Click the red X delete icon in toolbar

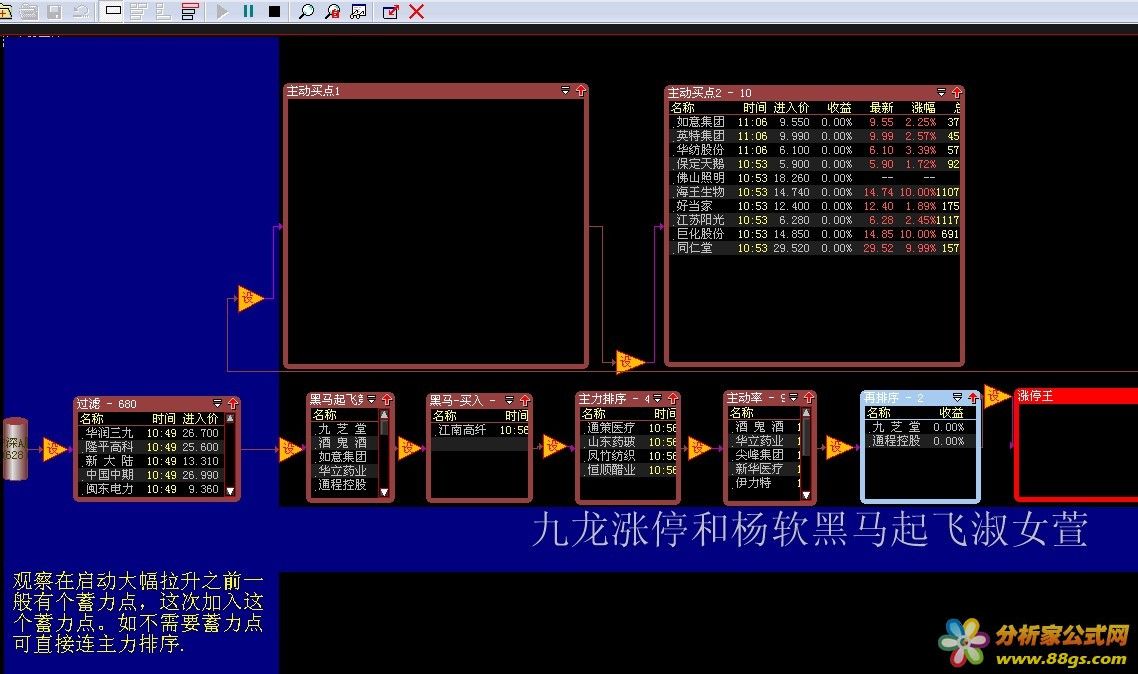pyautogui.click(x=417, y=12)
